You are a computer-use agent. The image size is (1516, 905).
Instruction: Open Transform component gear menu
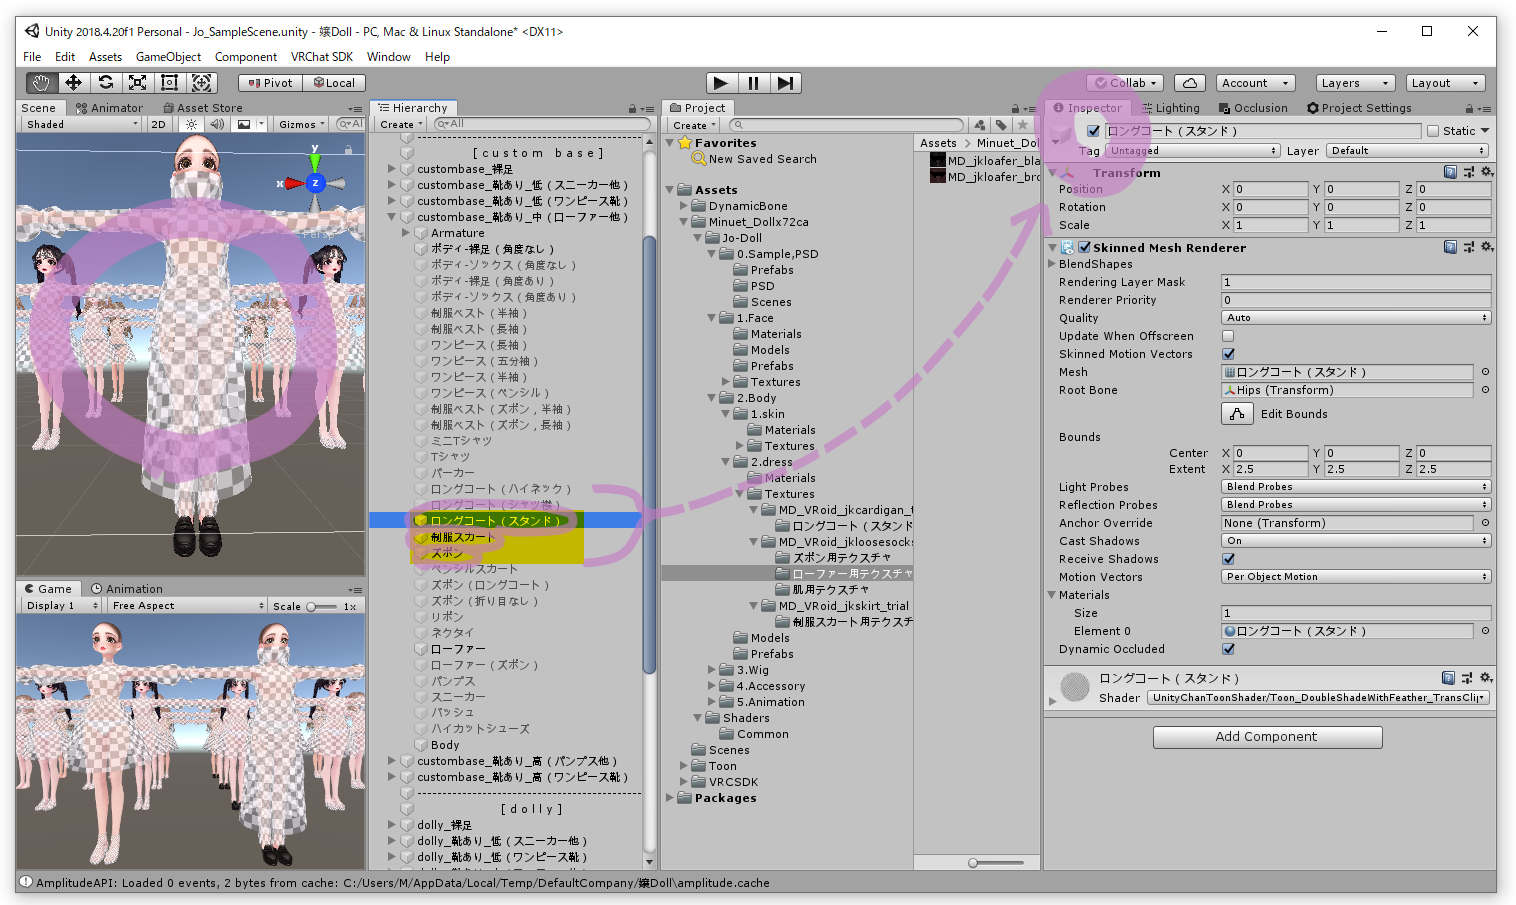tap(1487, 172)
